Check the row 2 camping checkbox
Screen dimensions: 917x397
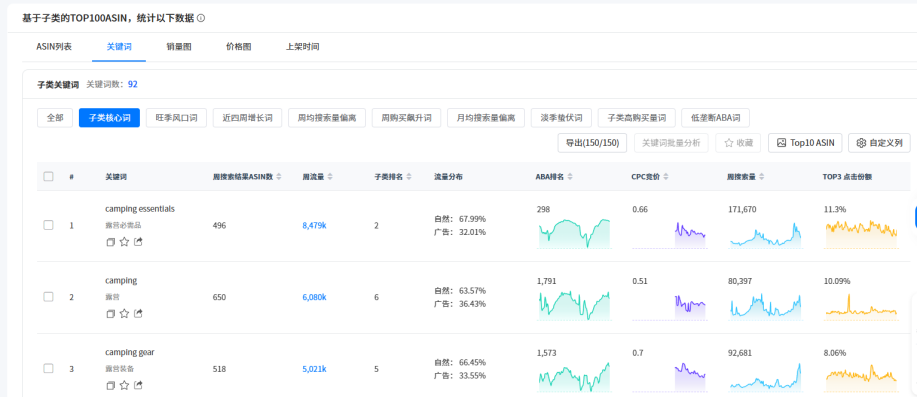[x=49, y=297]
